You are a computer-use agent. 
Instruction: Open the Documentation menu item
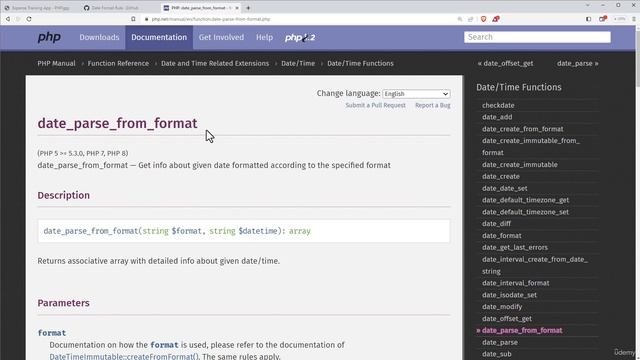click(x=159, y=37)
